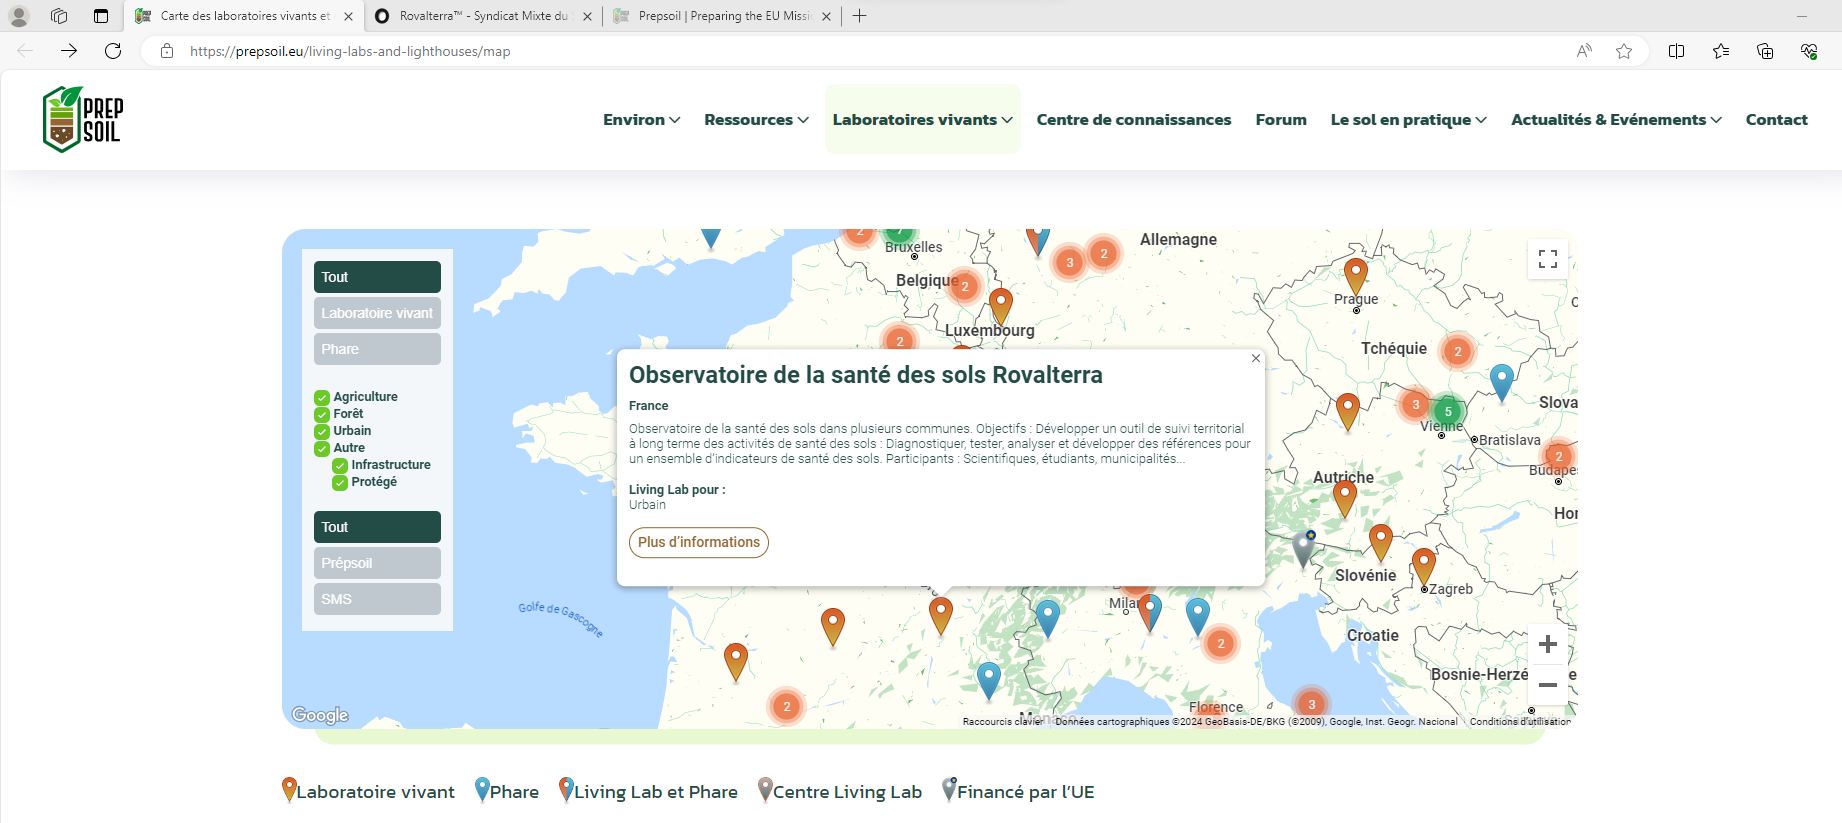The width and height of the screenshot is (1842, 823).
Task: Go forward in browser history
Action: coord(69,51)
